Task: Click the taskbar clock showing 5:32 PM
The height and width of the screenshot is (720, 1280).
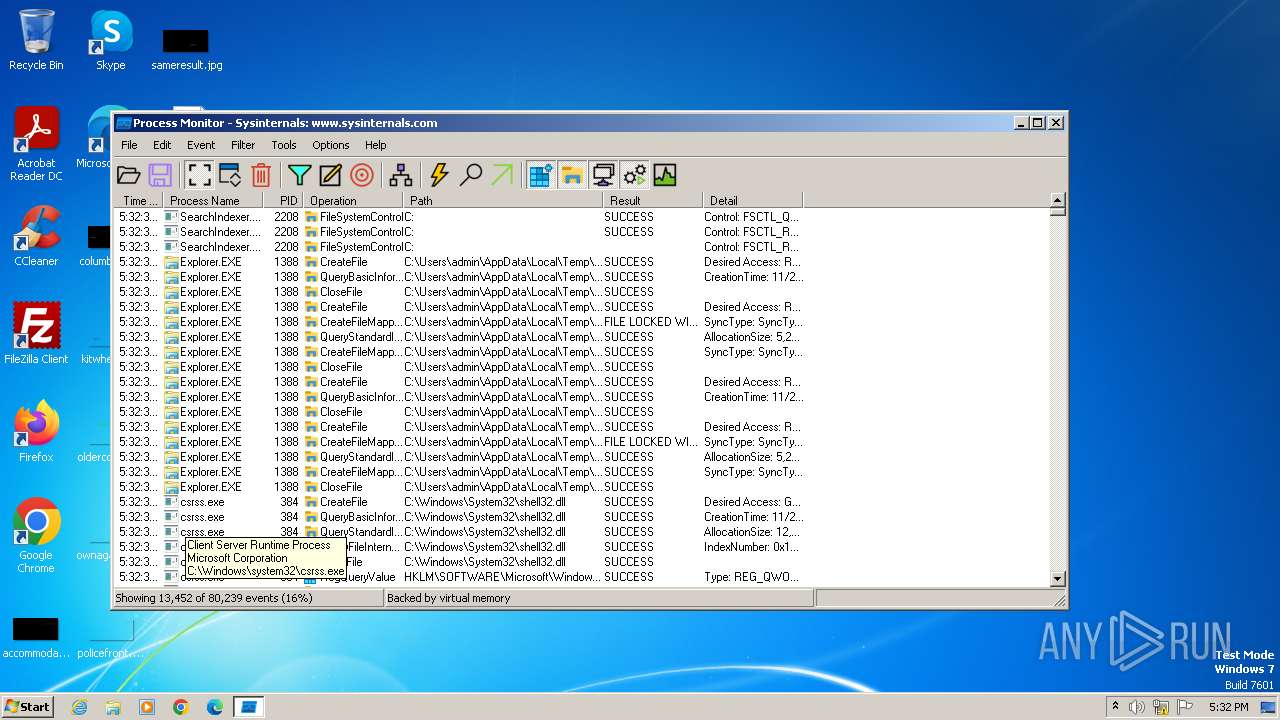Action: click(x=1228, y=707)
